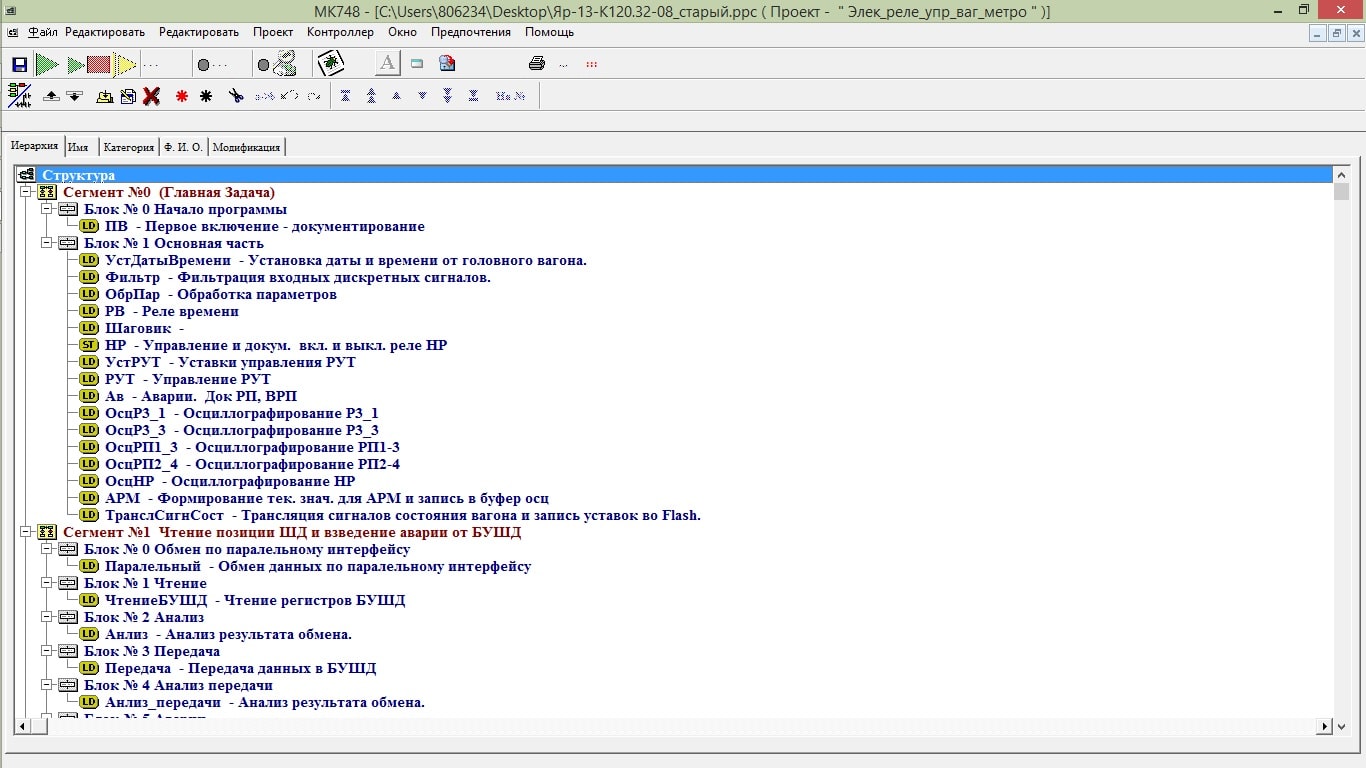The width and height of the screenshot is (1366, 768).
Task: Click the red stop square icon
Action: tap(98, 65)
